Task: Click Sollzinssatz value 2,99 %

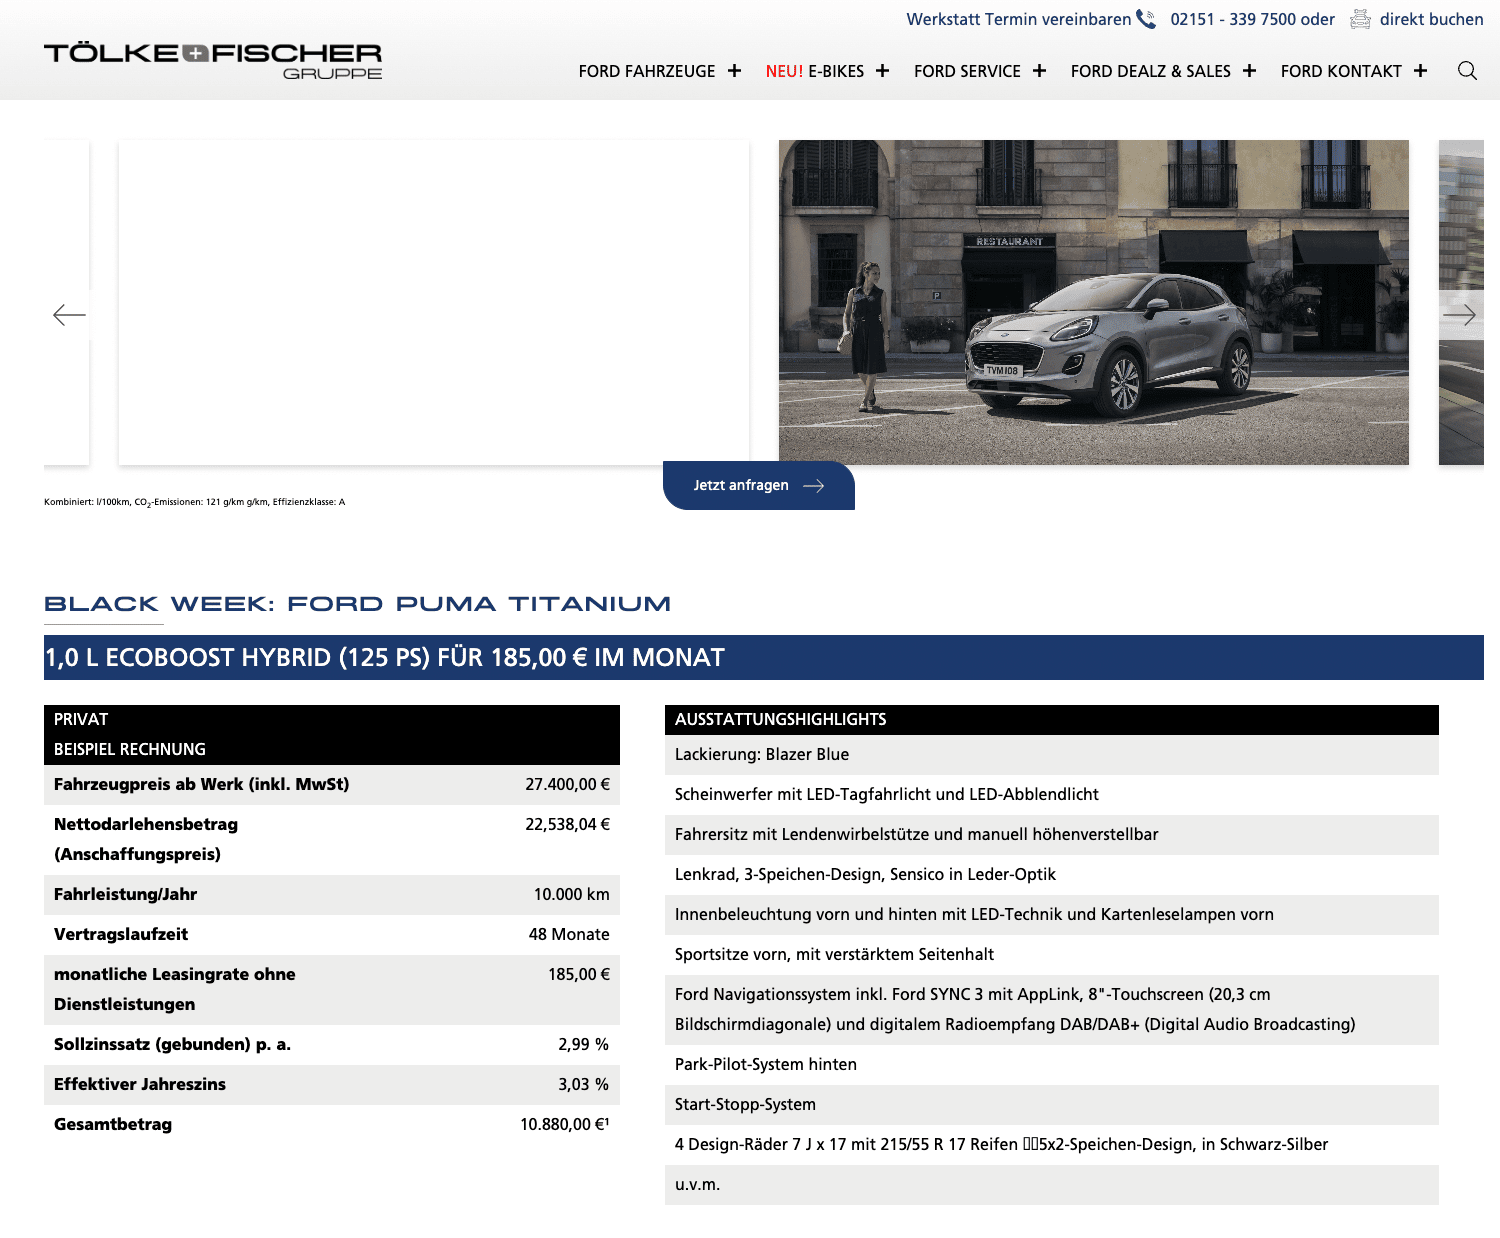Action: pos(583,1044)
